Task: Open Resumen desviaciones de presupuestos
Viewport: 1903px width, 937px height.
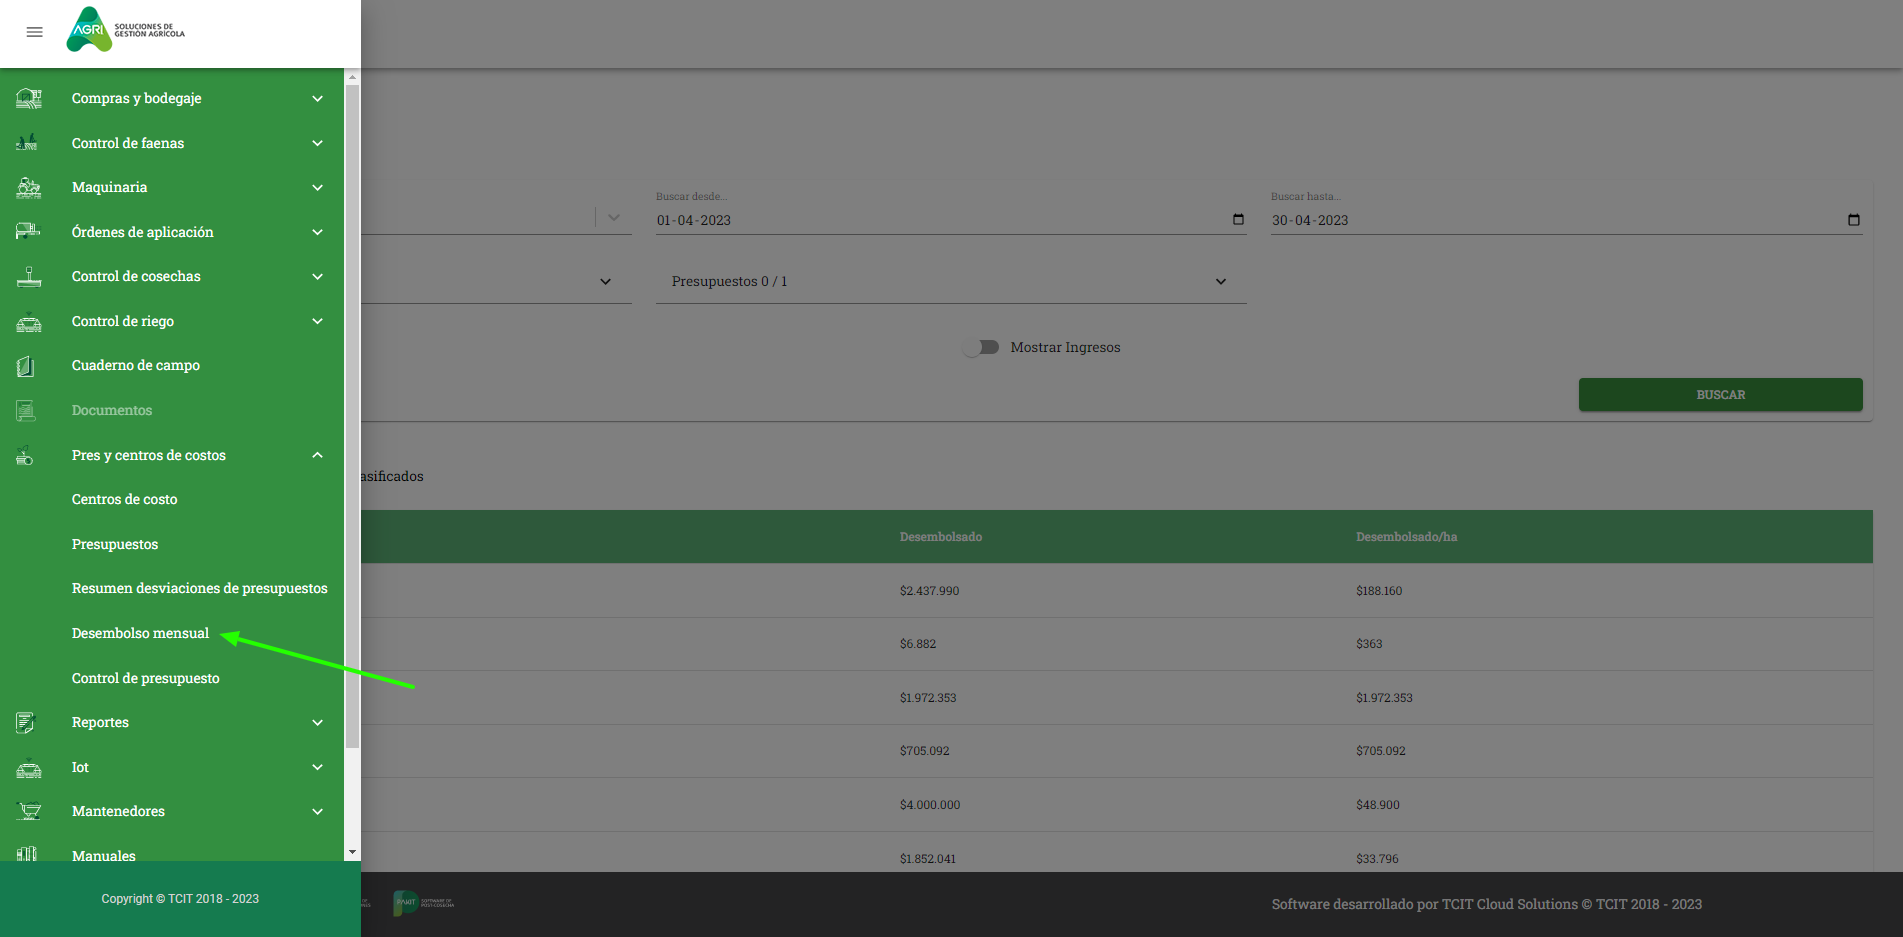Action: point(200,588)
